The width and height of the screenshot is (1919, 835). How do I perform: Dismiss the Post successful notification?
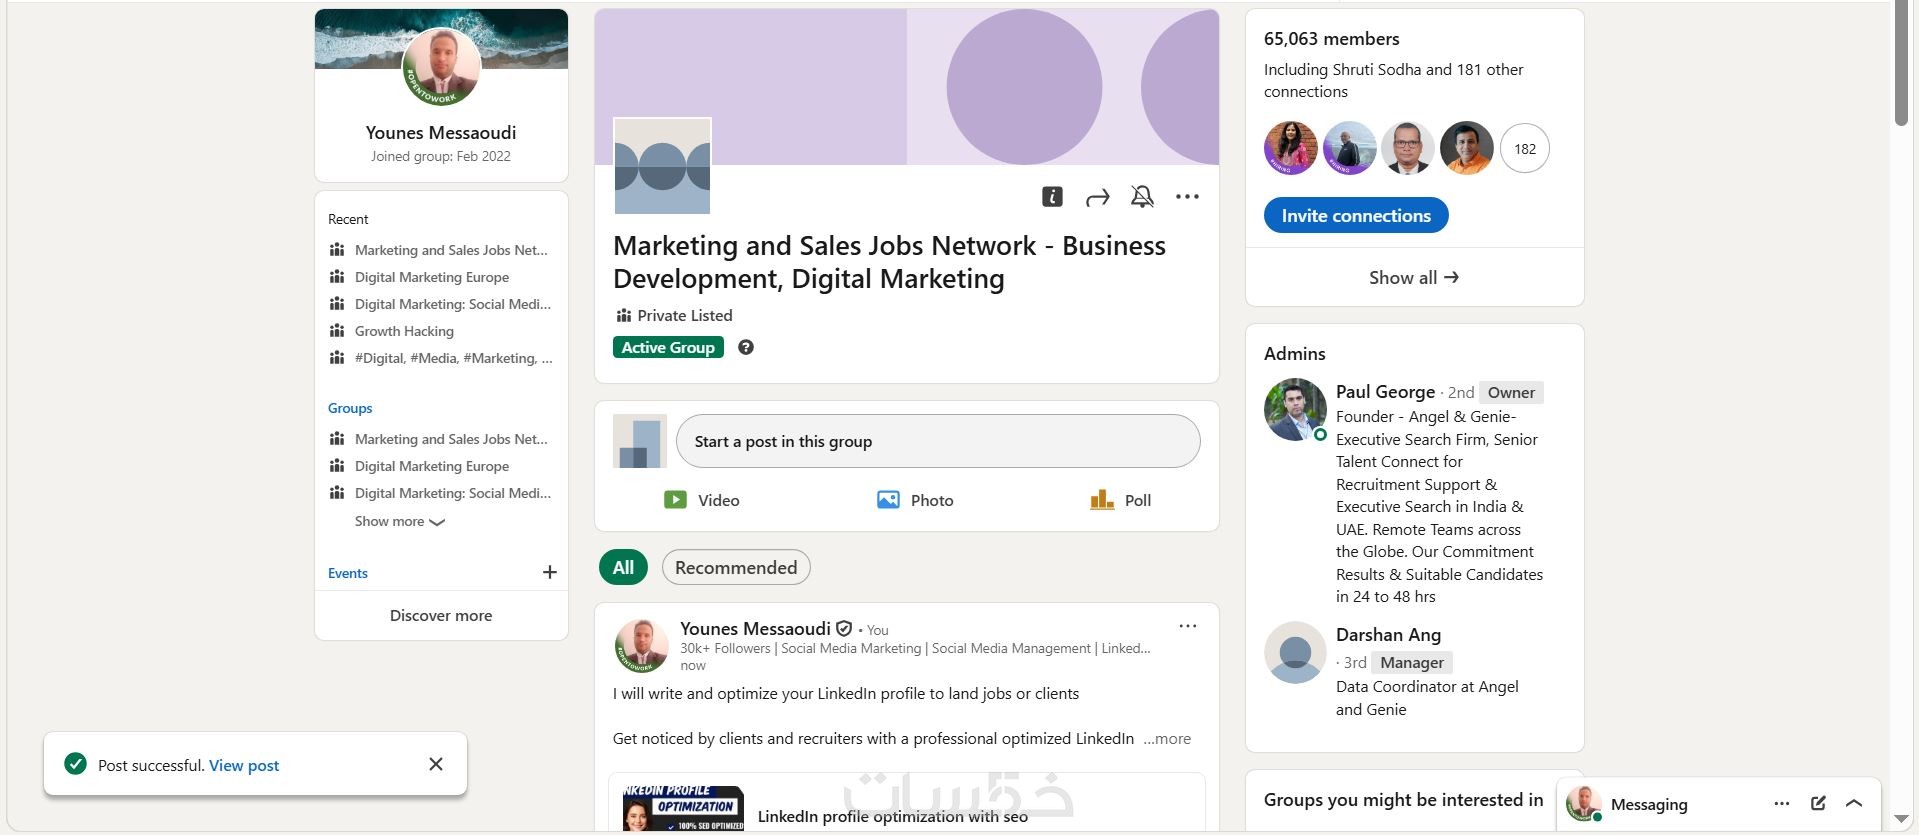[436, 764]
